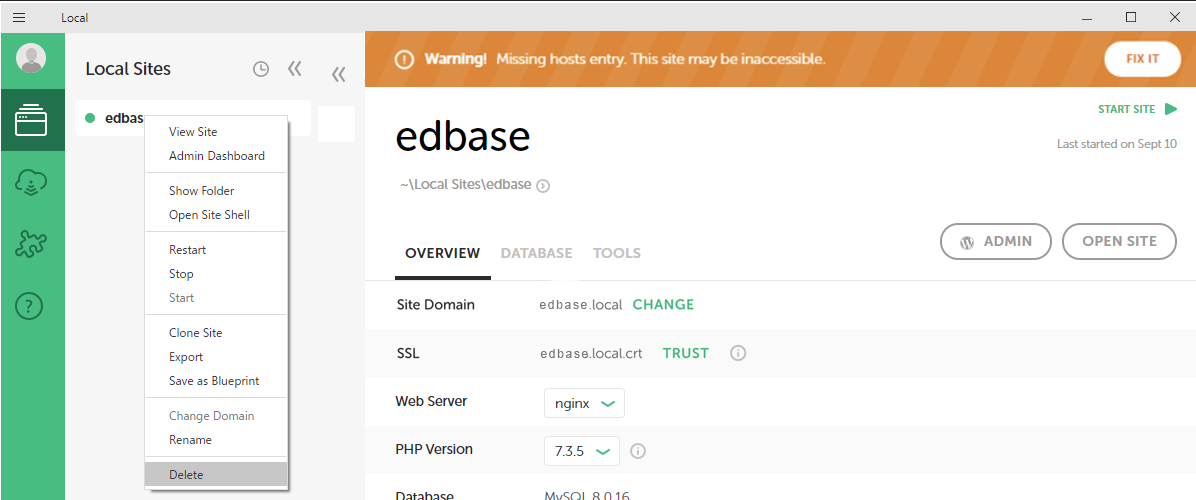The width and height of the screenshot is (1196, 500).
Task: Select the edbase site in list
Action: tap(192, 118)
